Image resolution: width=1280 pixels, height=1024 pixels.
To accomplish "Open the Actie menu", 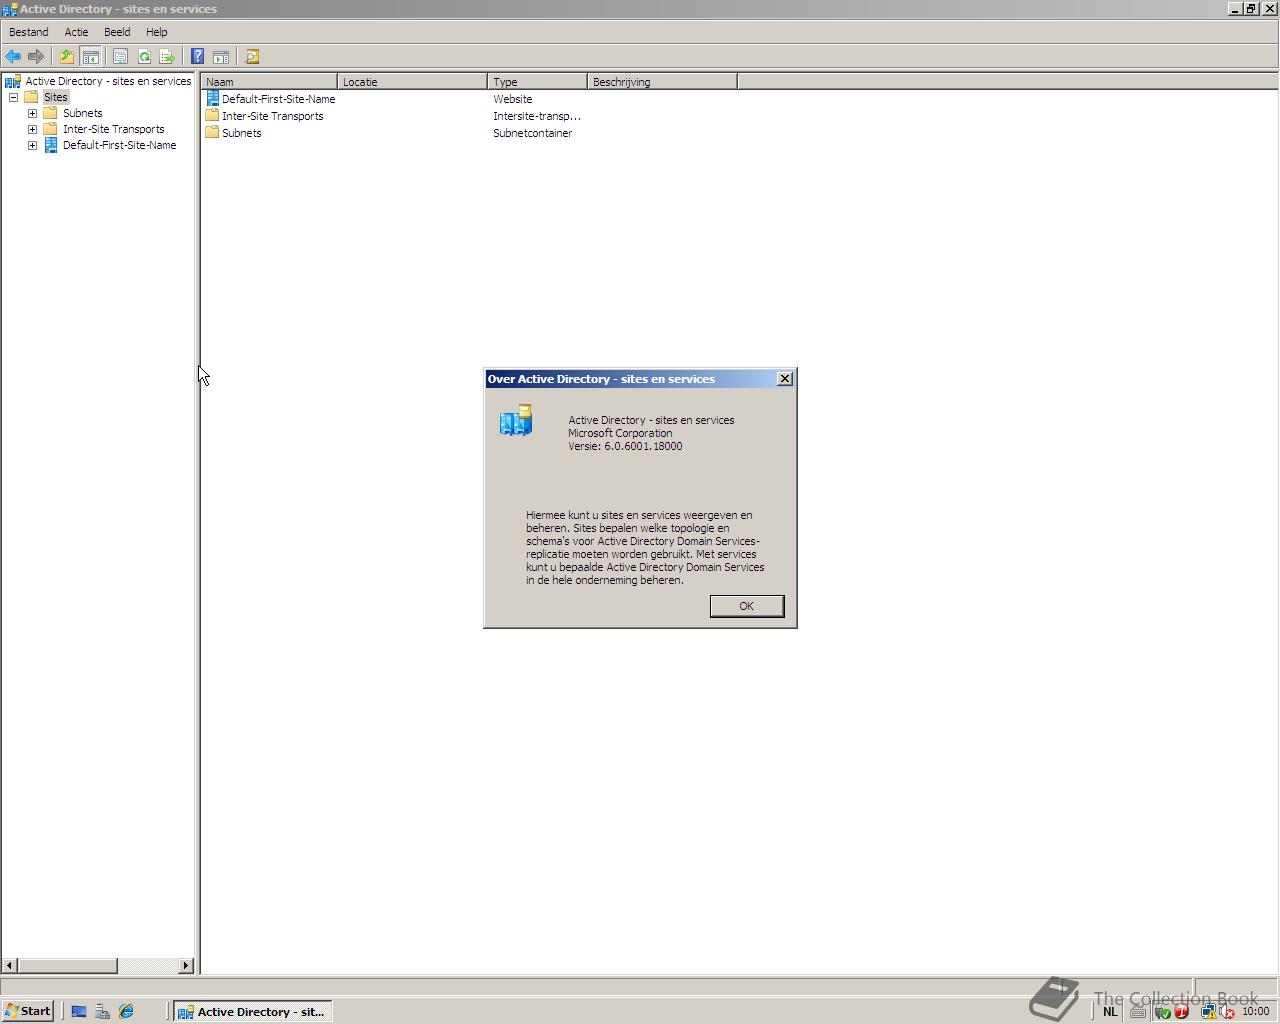I will click(x=76, y=32).
